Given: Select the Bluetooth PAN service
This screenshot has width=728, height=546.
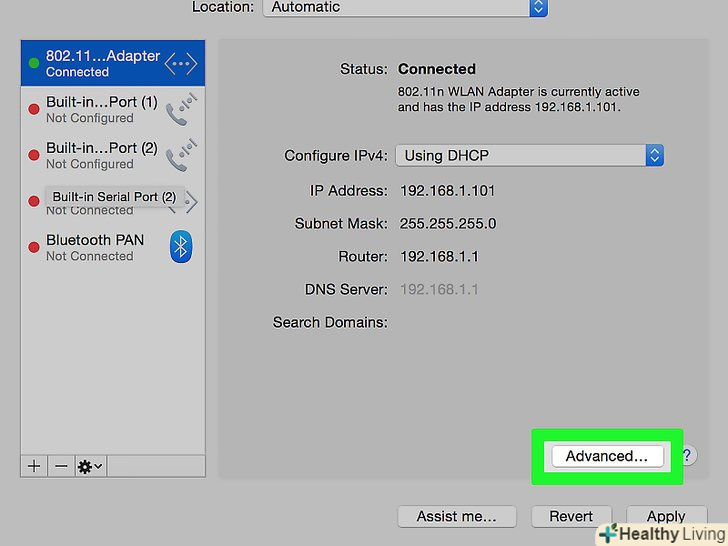Looking at the screenshot, I should 113,247.
